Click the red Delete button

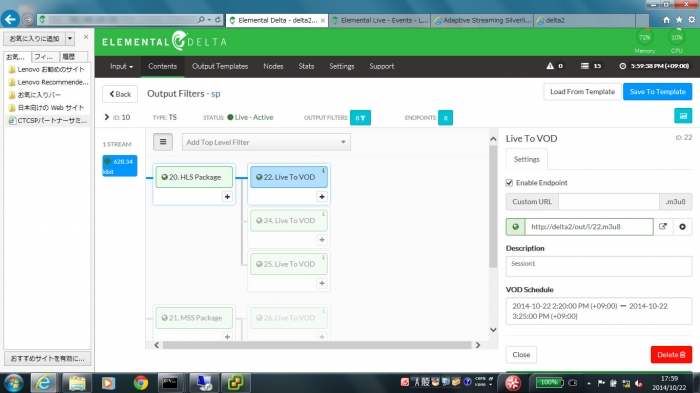point(671,355)
